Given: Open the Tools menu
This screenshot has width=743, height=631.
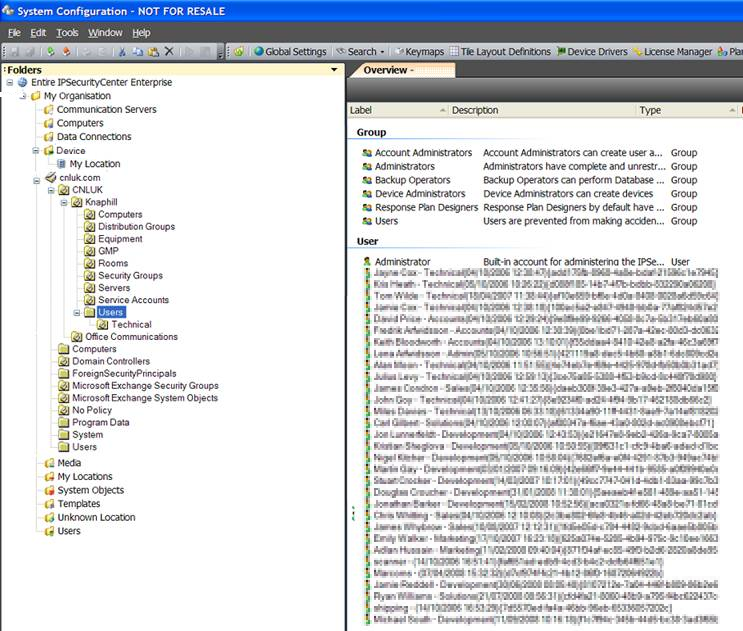Looking at the screenshot, I should coord(67,32).
